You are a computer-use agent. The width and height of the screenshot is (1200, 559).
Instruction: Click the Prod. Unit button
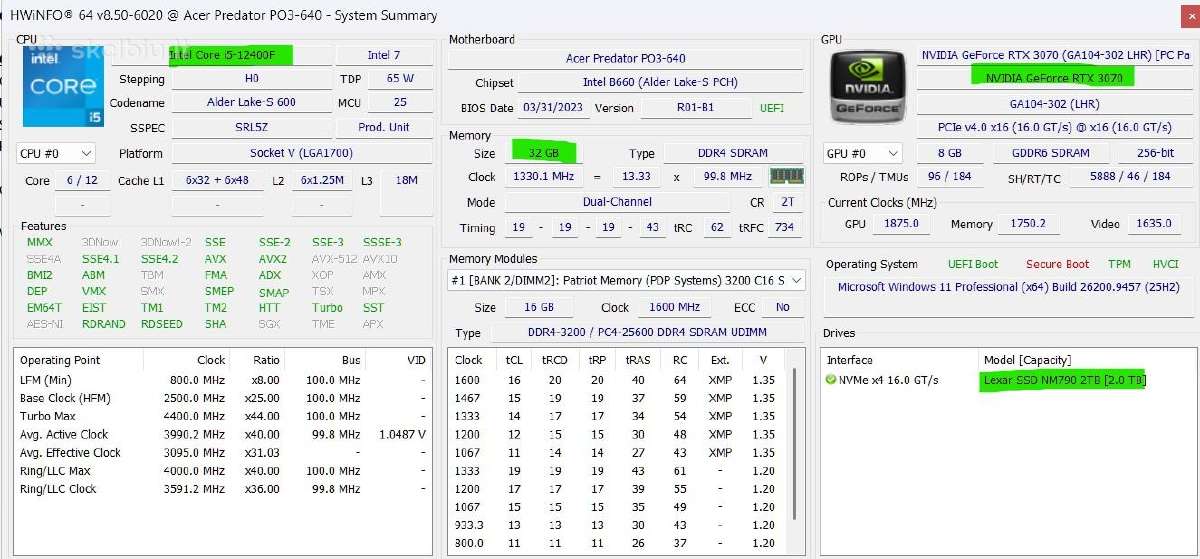pos(384,127)
